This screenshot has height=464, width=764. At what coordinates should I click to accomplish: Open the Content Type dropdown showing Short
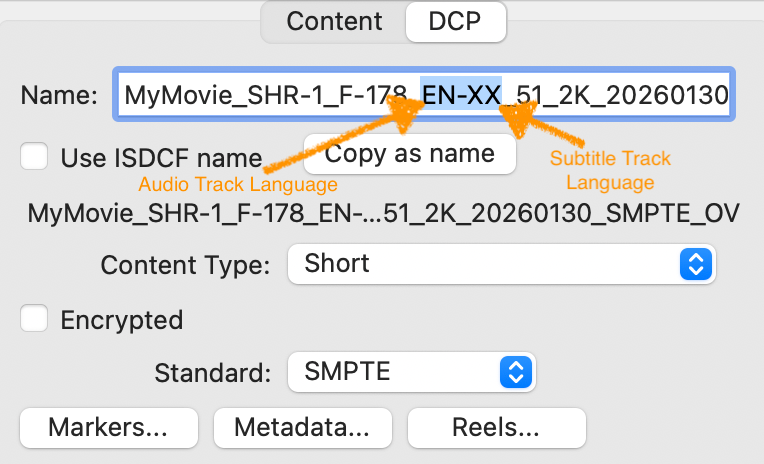(x=500, y=264)
